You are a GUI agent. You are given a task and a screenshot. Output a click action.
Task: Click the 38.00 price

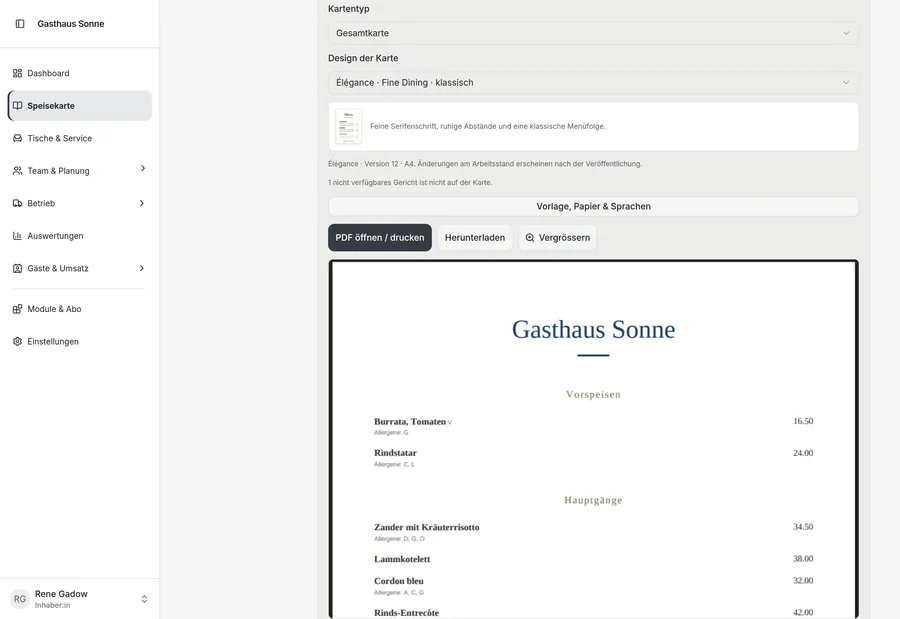(803, 559)
